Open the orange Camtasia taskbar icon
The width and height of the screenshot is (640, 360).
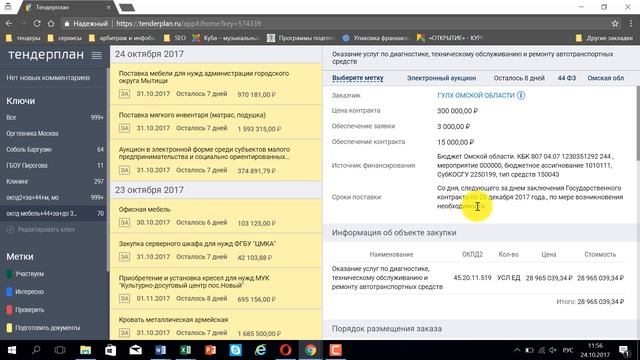(336, 350)
